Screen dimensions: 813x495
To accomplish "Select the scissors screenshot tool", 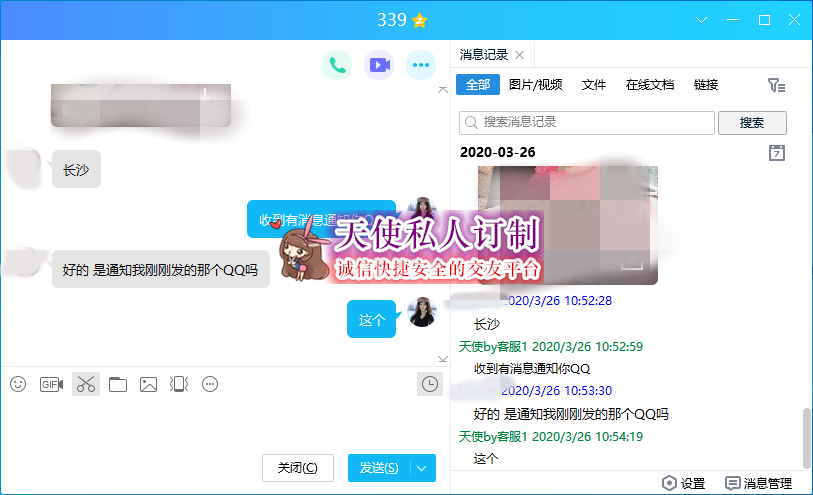I will point(85,384).
